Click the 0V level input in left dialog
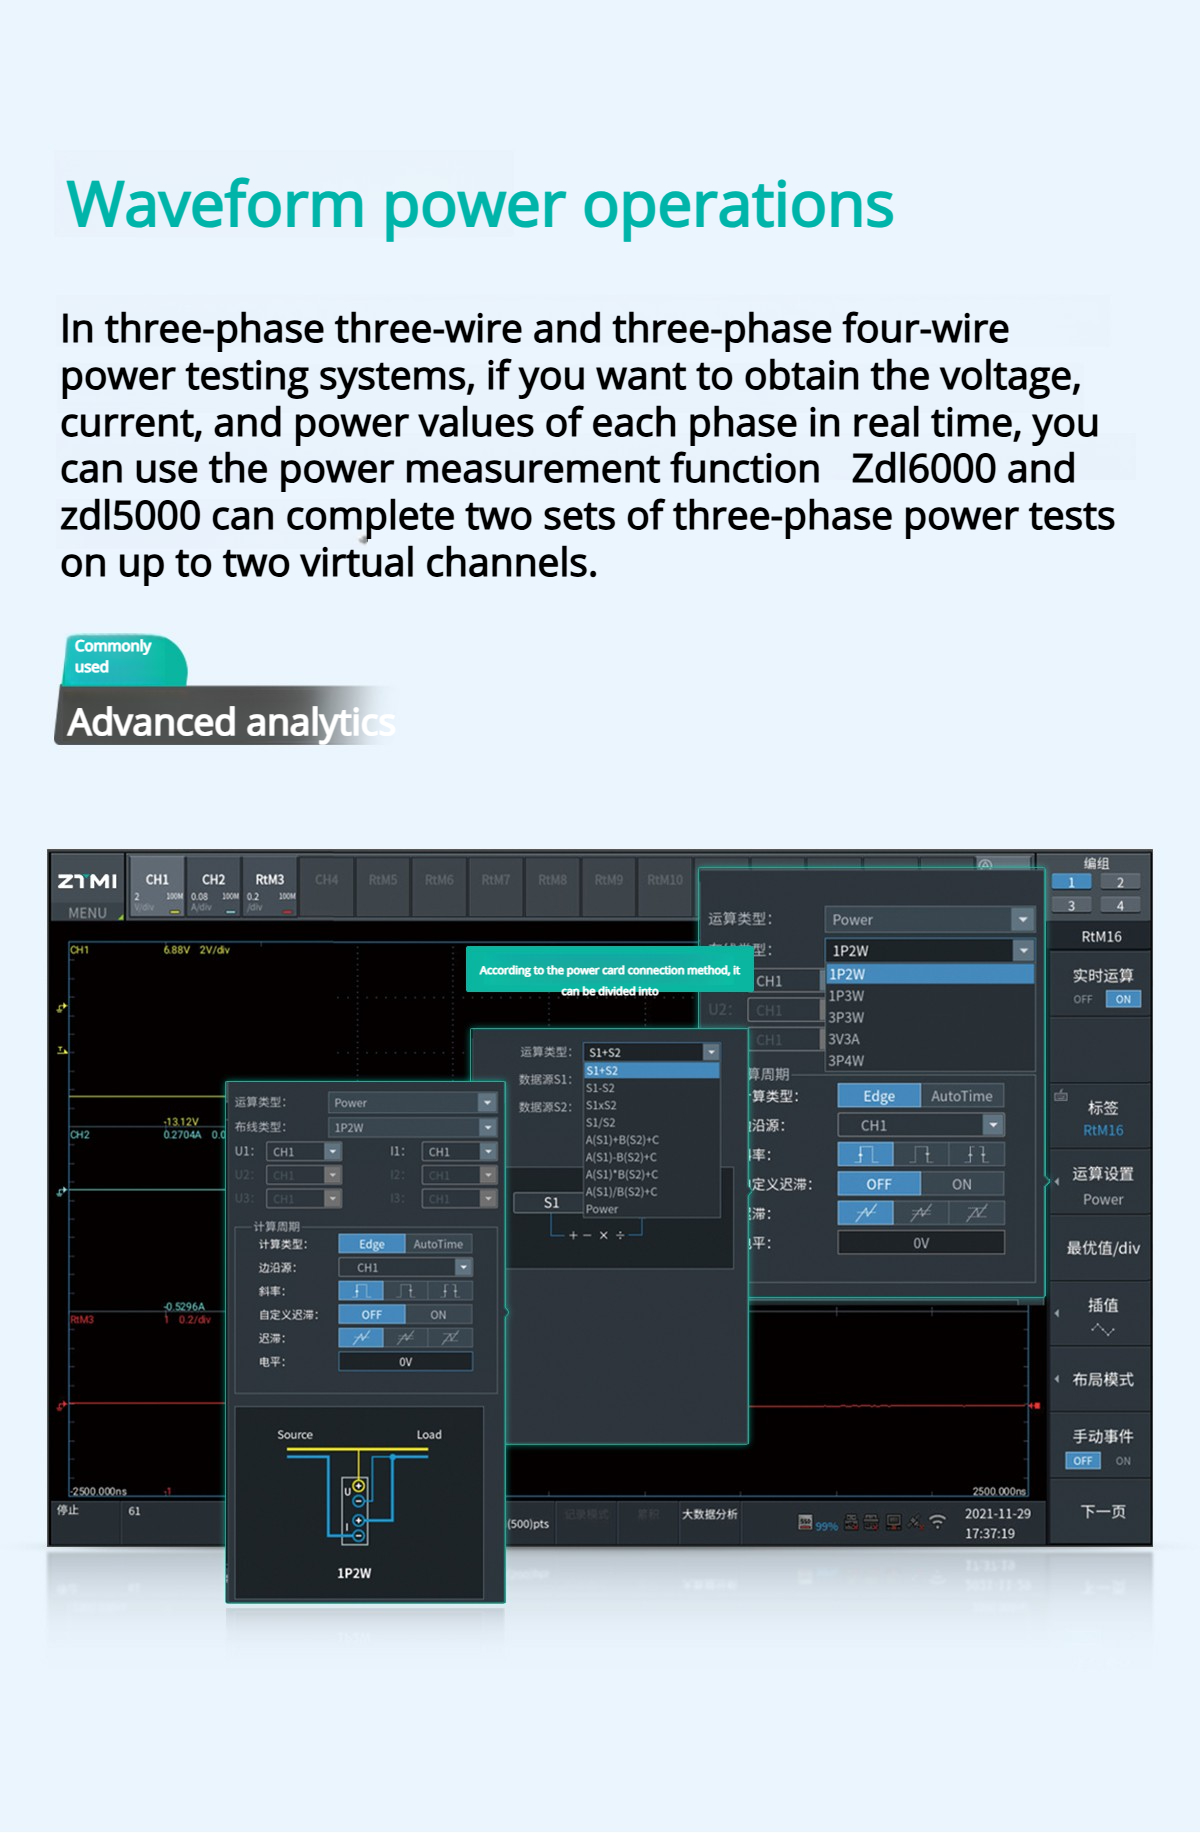This screenshot has height=1833, width=1200. (x=405, y=1362)
